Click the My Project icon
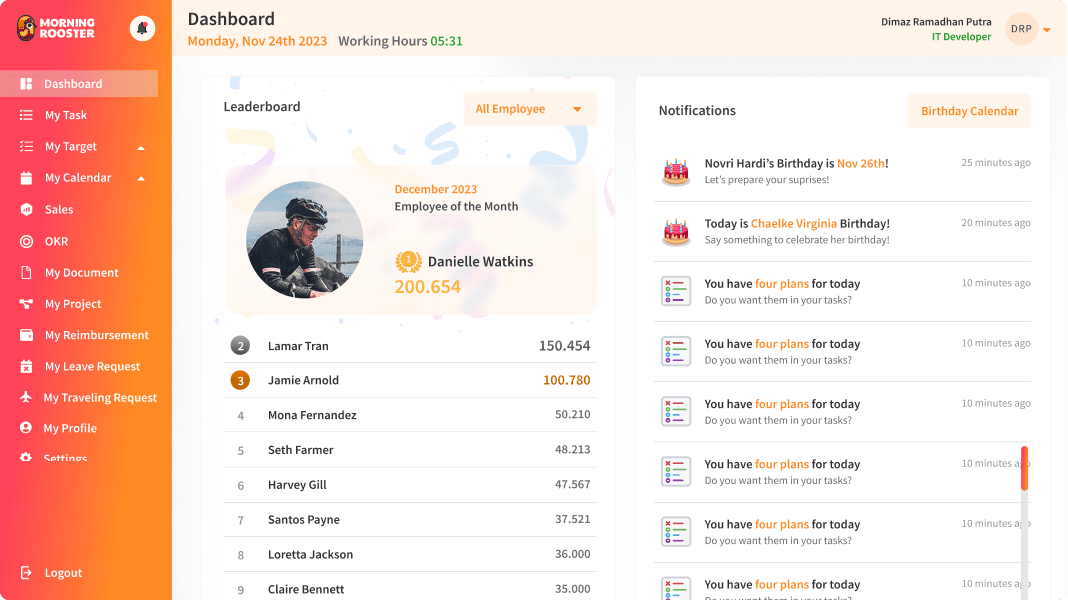The width and height of the screenshot is (1068, 600). tap(27, 304)
